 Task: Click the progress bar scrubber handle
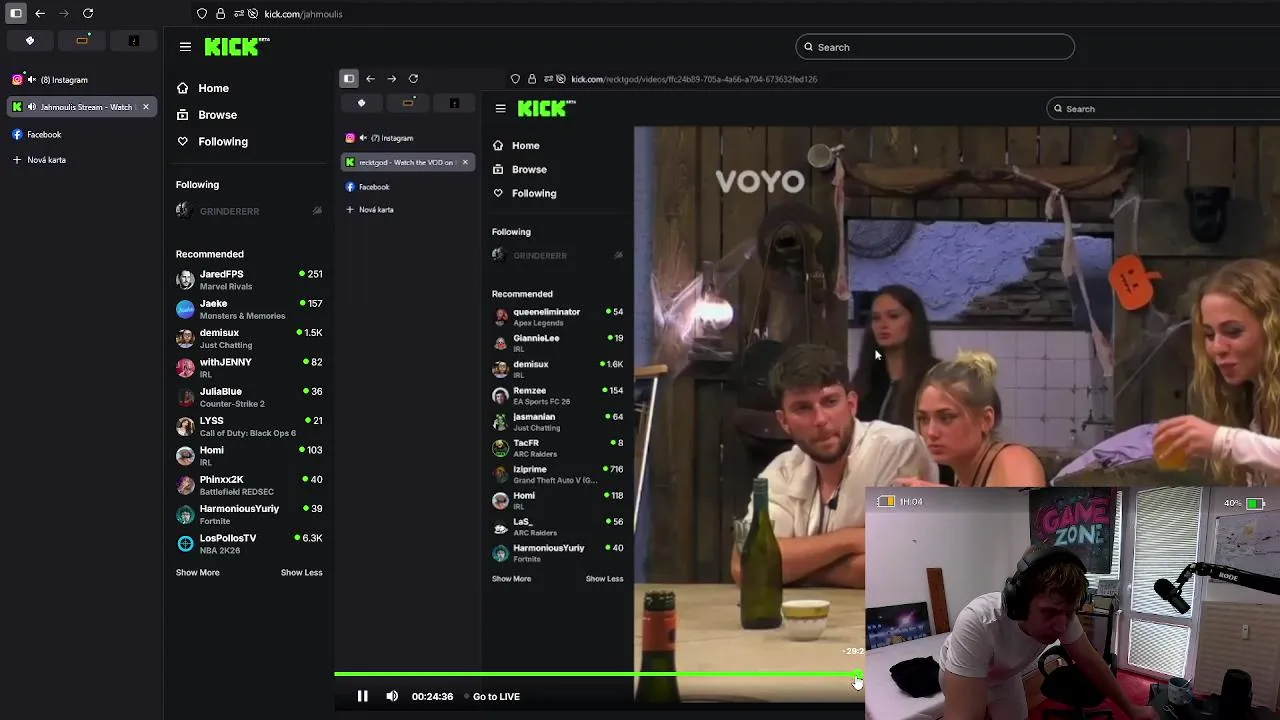[x=857, y=675]
